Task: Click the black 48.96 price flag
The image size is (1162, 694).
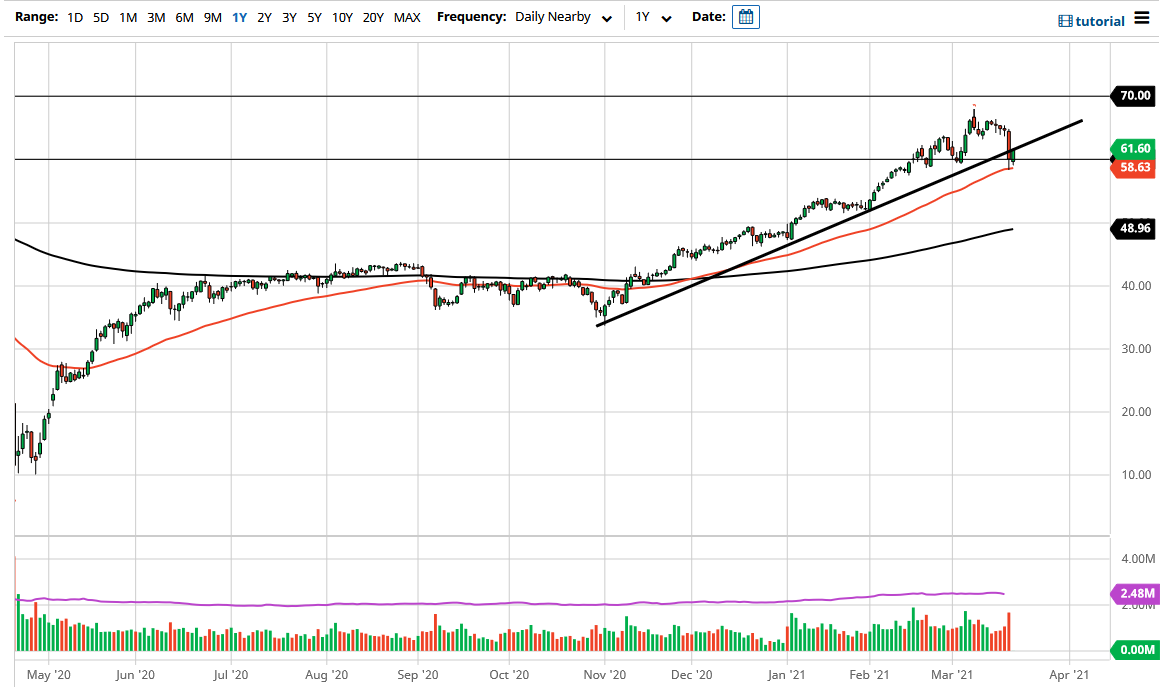Action: coord(1133,229)
